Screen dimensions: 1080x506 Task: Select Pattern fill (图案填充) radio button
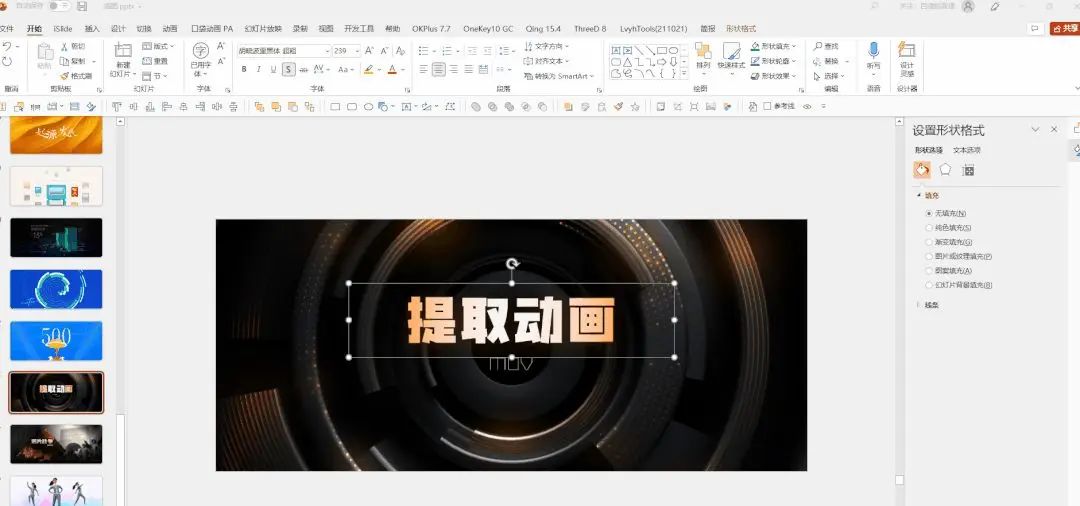pos(928,271)
